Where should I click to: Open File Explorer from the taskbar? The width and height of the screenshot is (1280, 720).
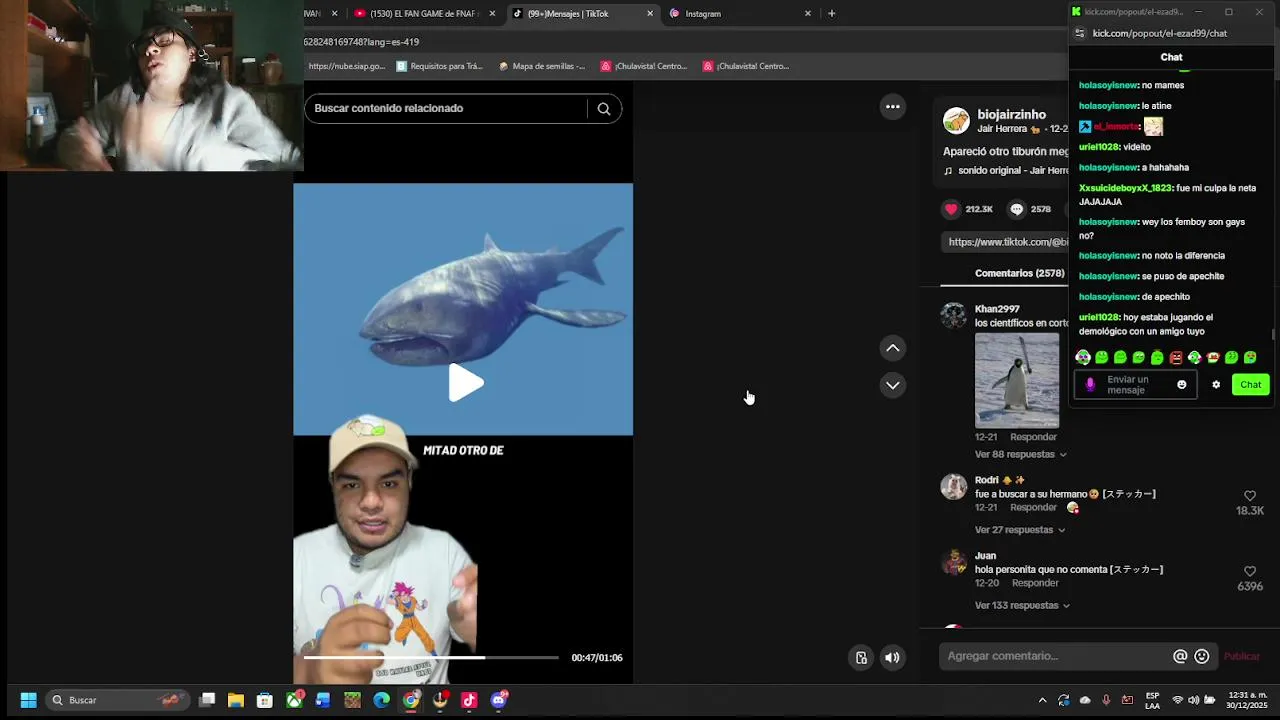tap(235, 700)
